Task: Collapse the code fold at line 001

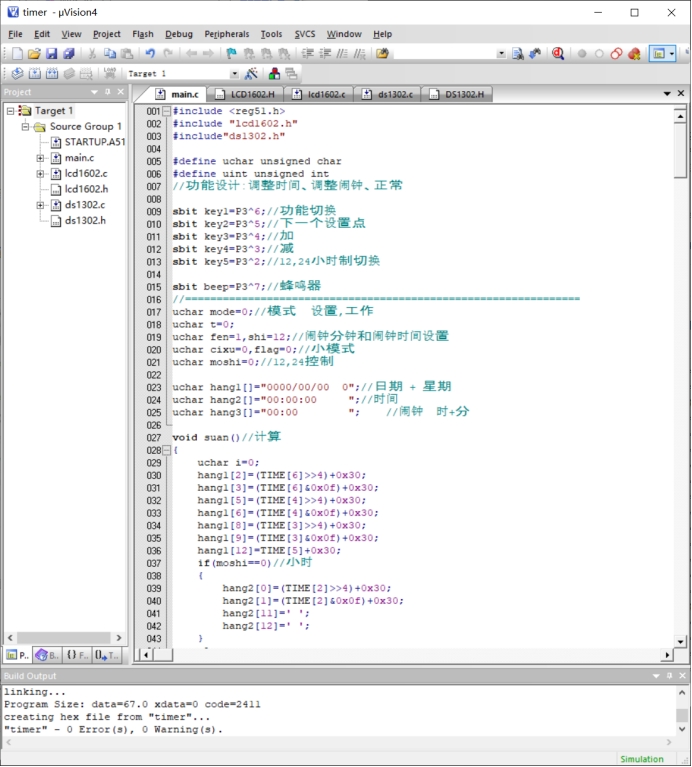Action: coord(166,111)
